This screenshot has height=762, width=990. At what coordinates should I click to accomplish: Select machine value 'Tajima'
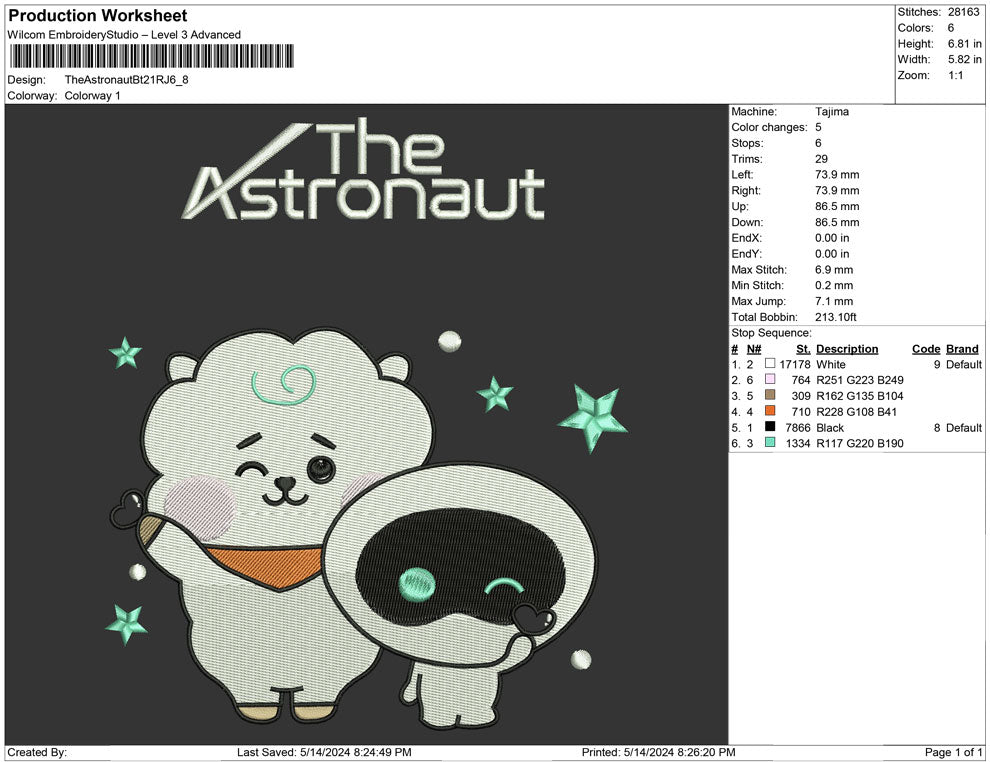click(832, 112)
